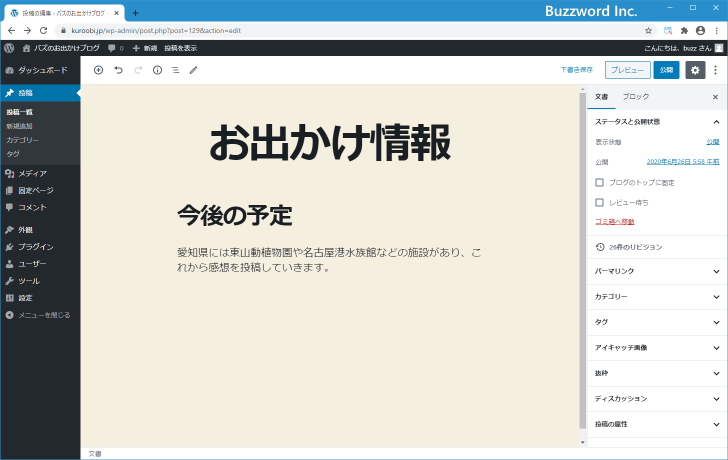This screenshot has height=460, width=728.
Task: Check ブログのトップに固定 checkbox
Action: 599,182
